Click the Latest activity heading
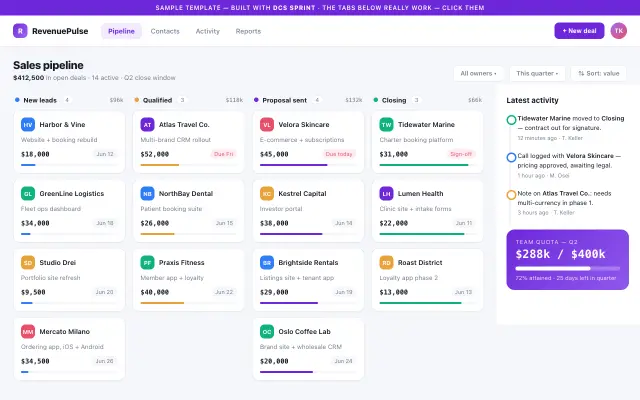The image size is (640, 400). (532, 100)
